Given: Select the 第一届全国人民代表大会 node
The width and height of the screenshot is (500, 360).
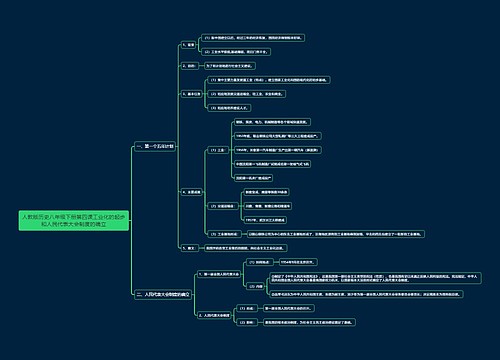Looking at the screenshot, I should click(x=219, y=274).
